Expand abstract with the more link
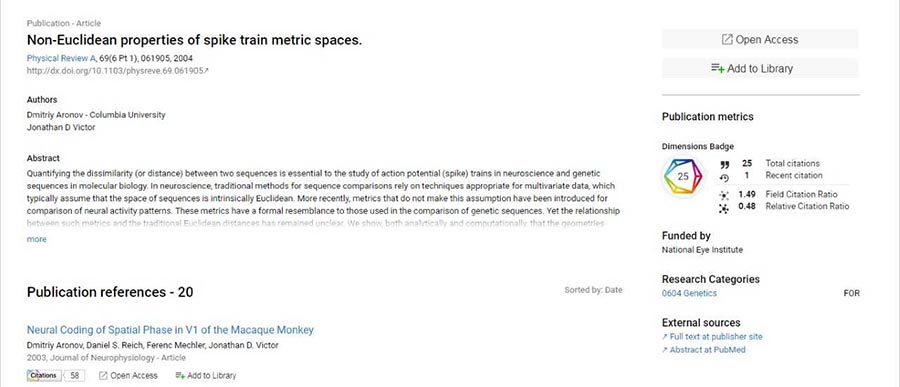This screenshot has height=387, width=900. [37, 239]
